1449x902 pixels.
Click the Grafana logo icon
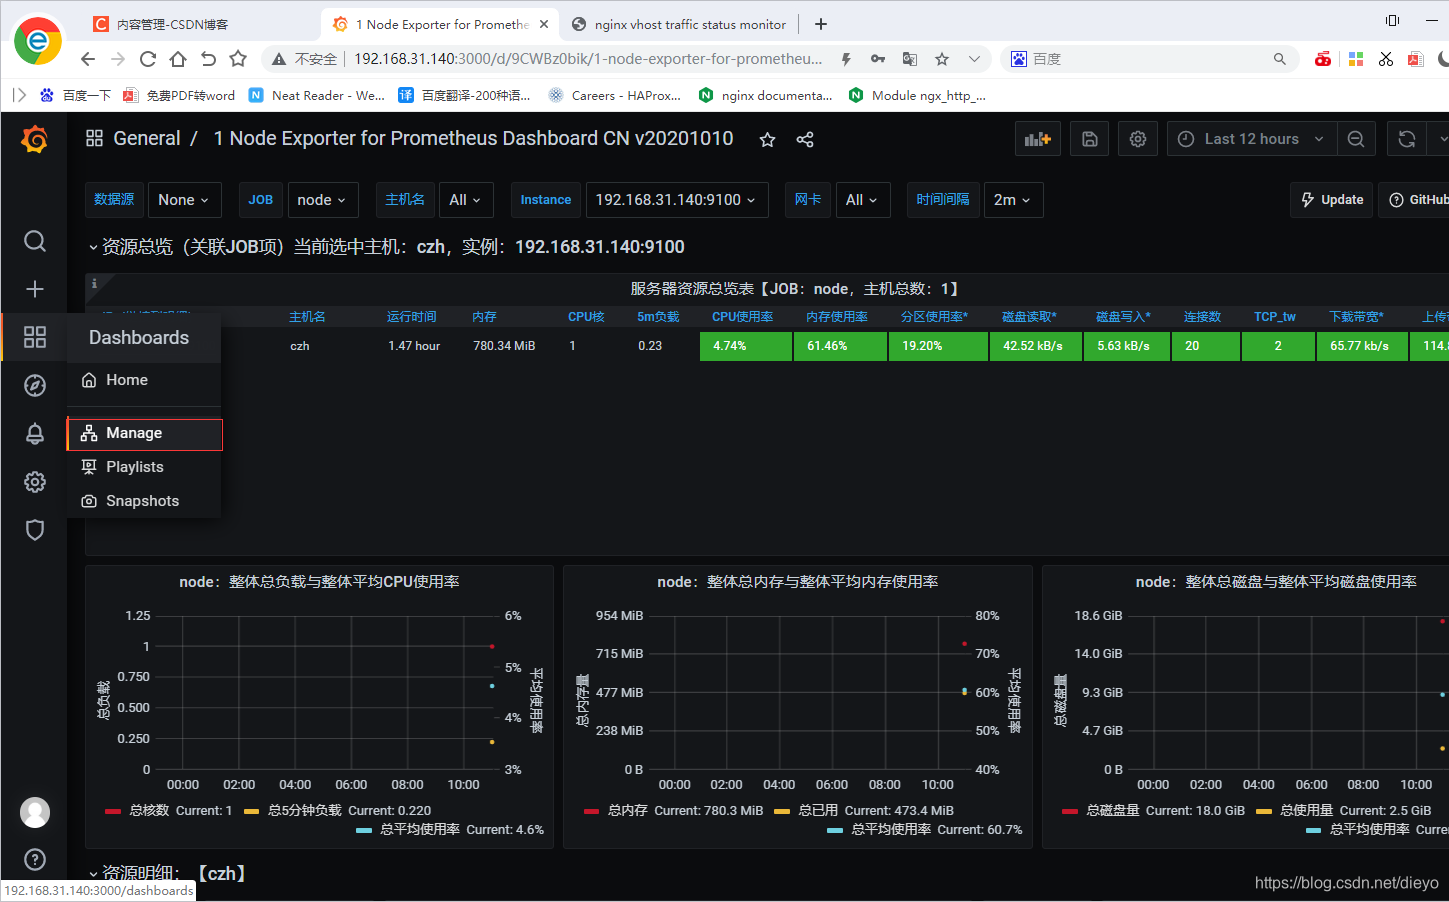pyautogui.click(x=34, y=139)
